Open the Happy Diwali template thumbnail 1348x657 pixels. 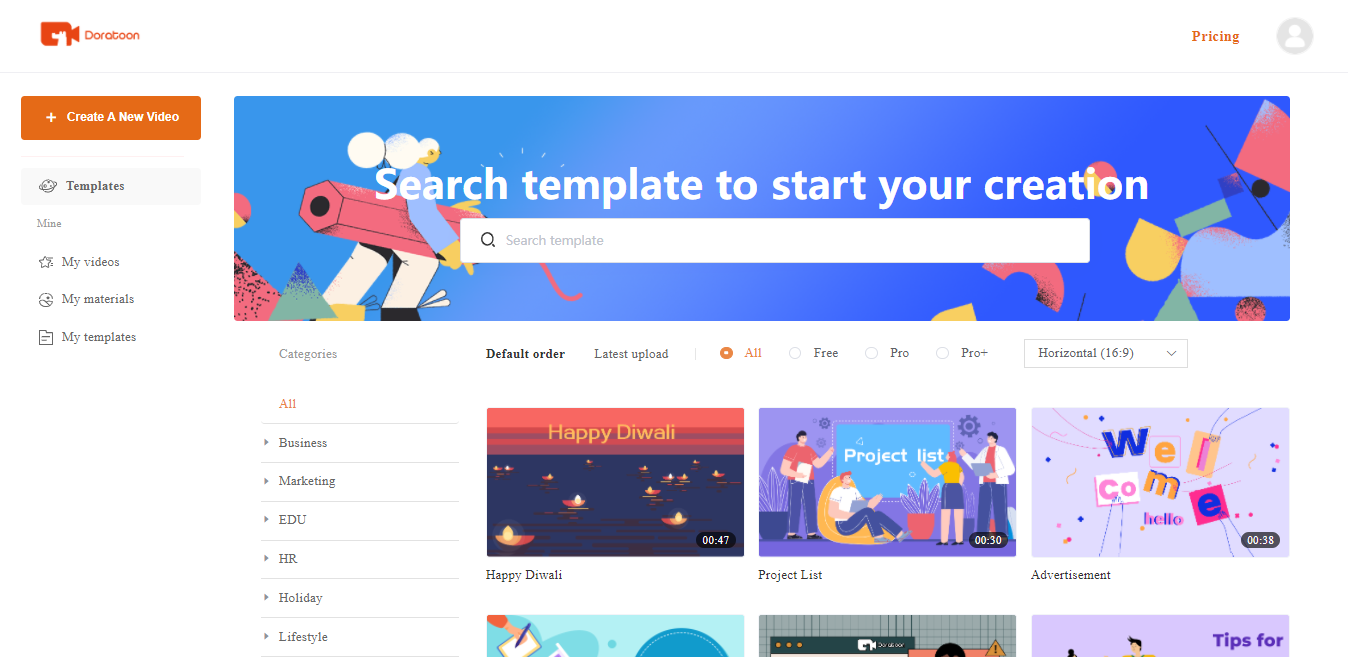coord(615,482)
